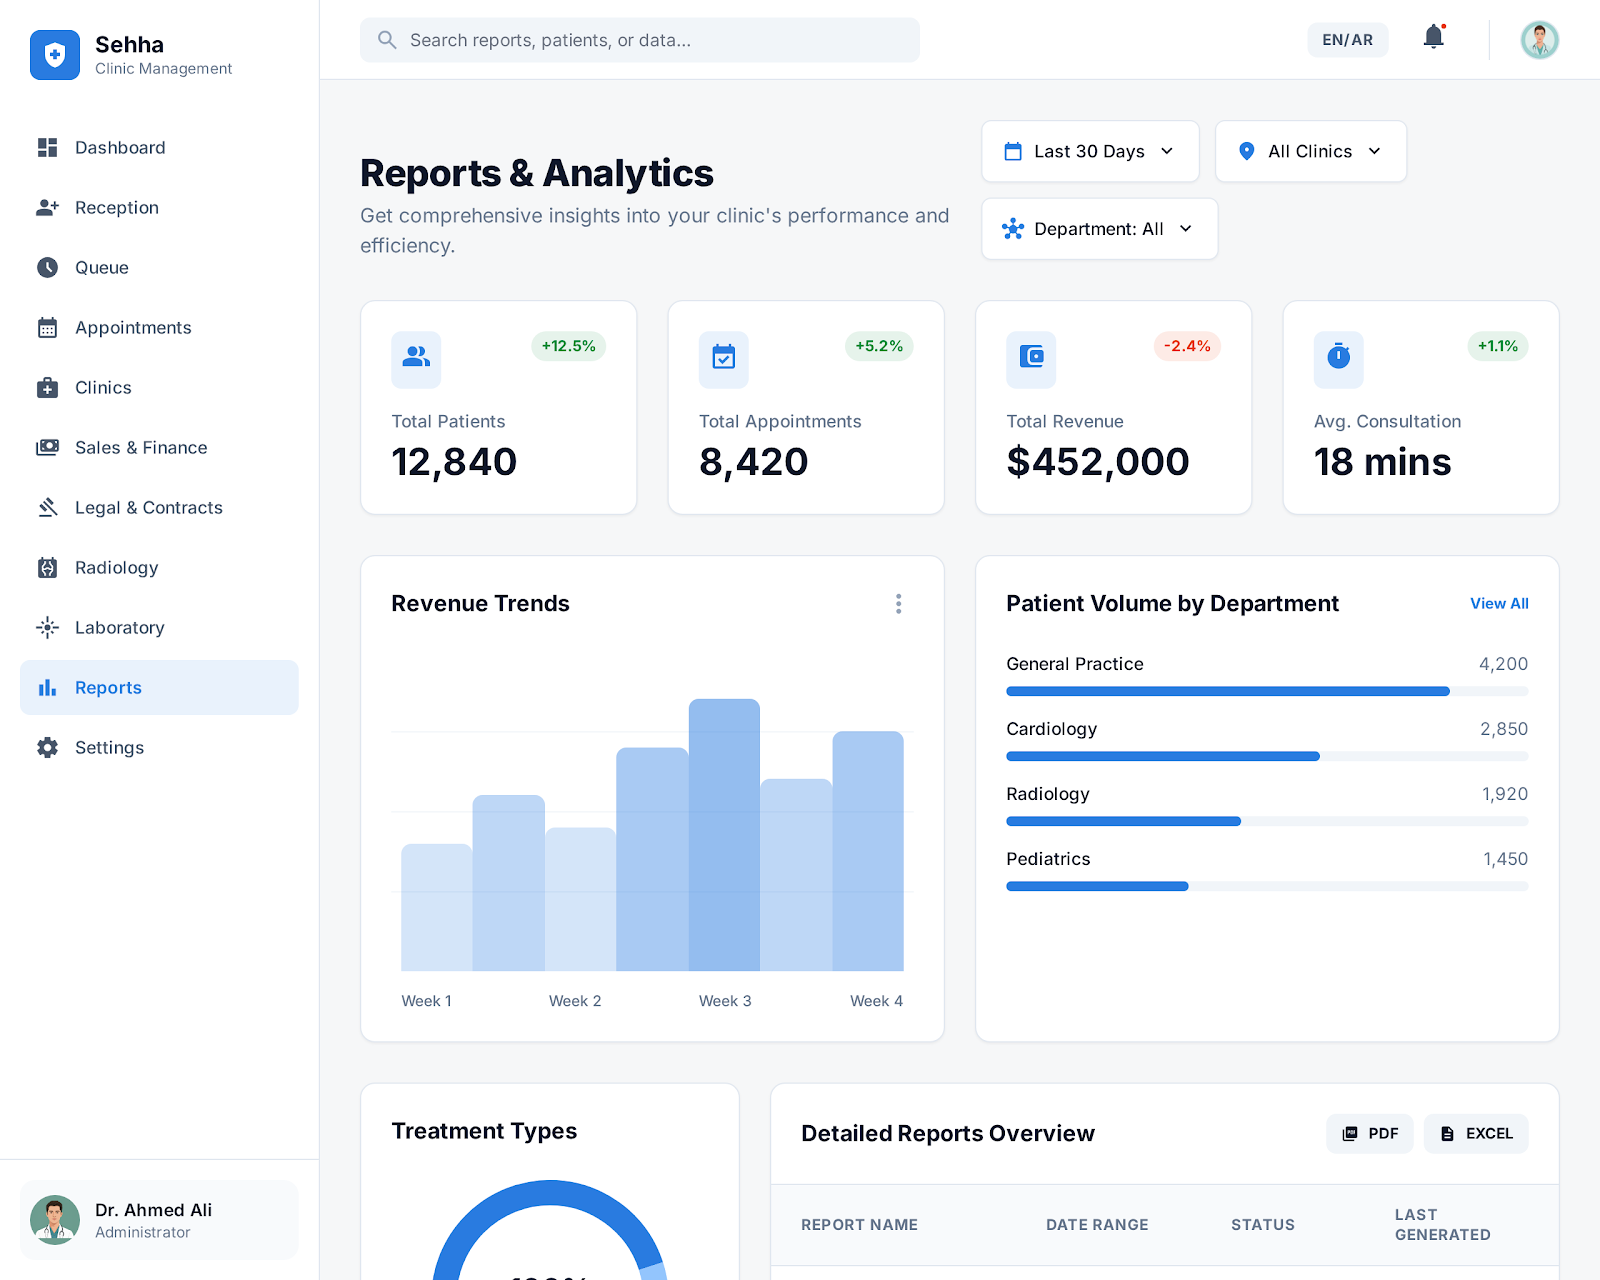Image resolution: width=1600 pixels, height=1280 pixels.
Task: Click the Total Patients people icon
Action: (x=416, y=357)
